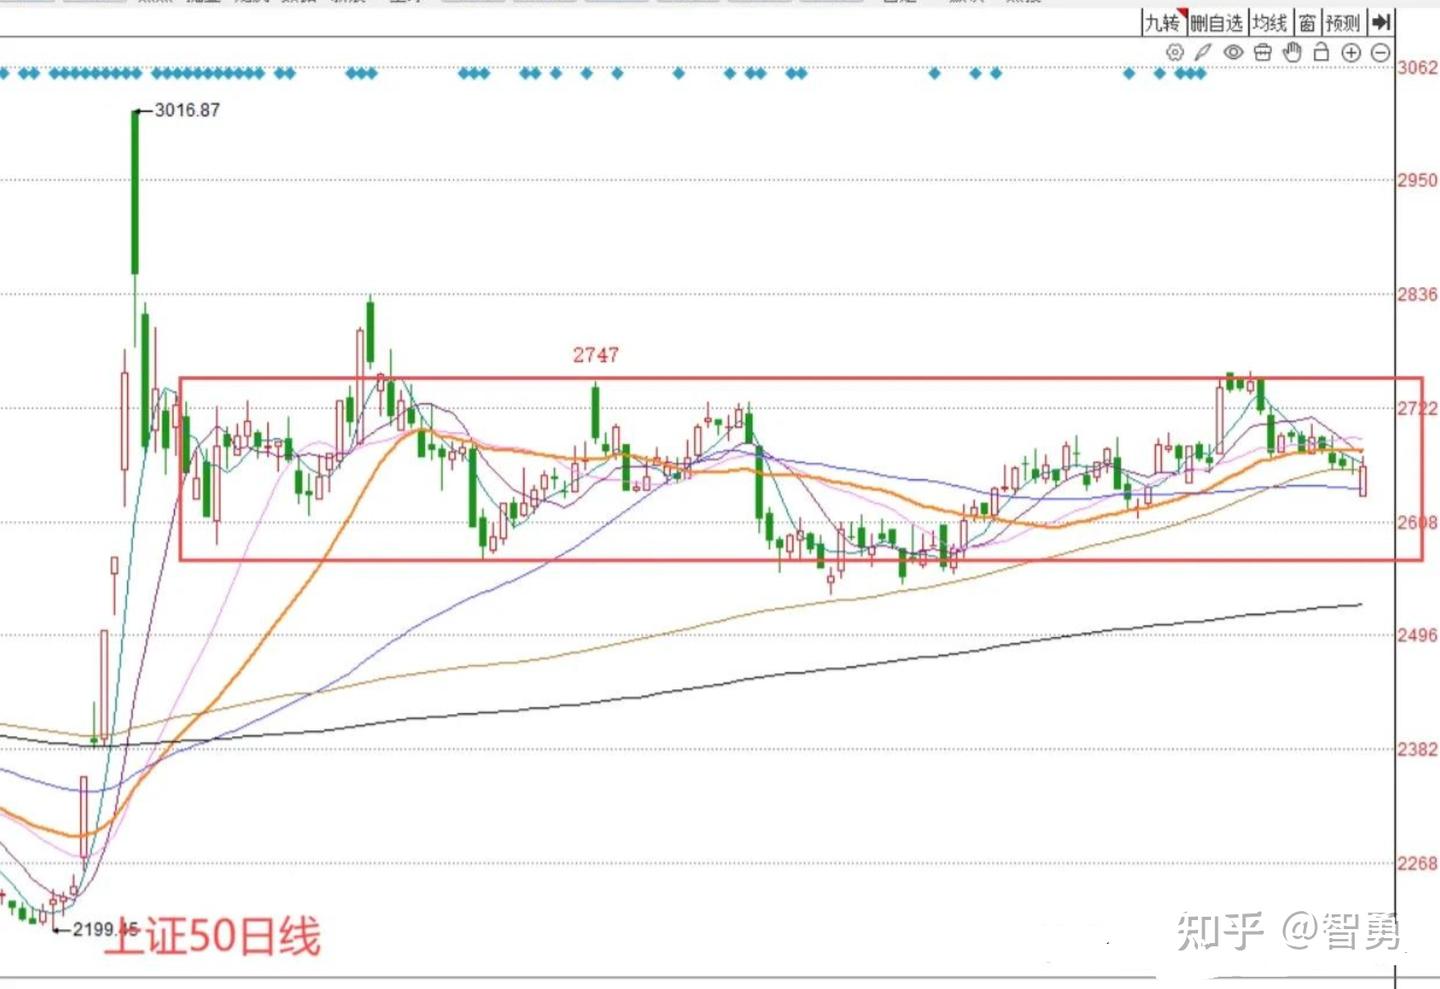
Task: Select the hand pan tool
Action: pos(1291,51)
